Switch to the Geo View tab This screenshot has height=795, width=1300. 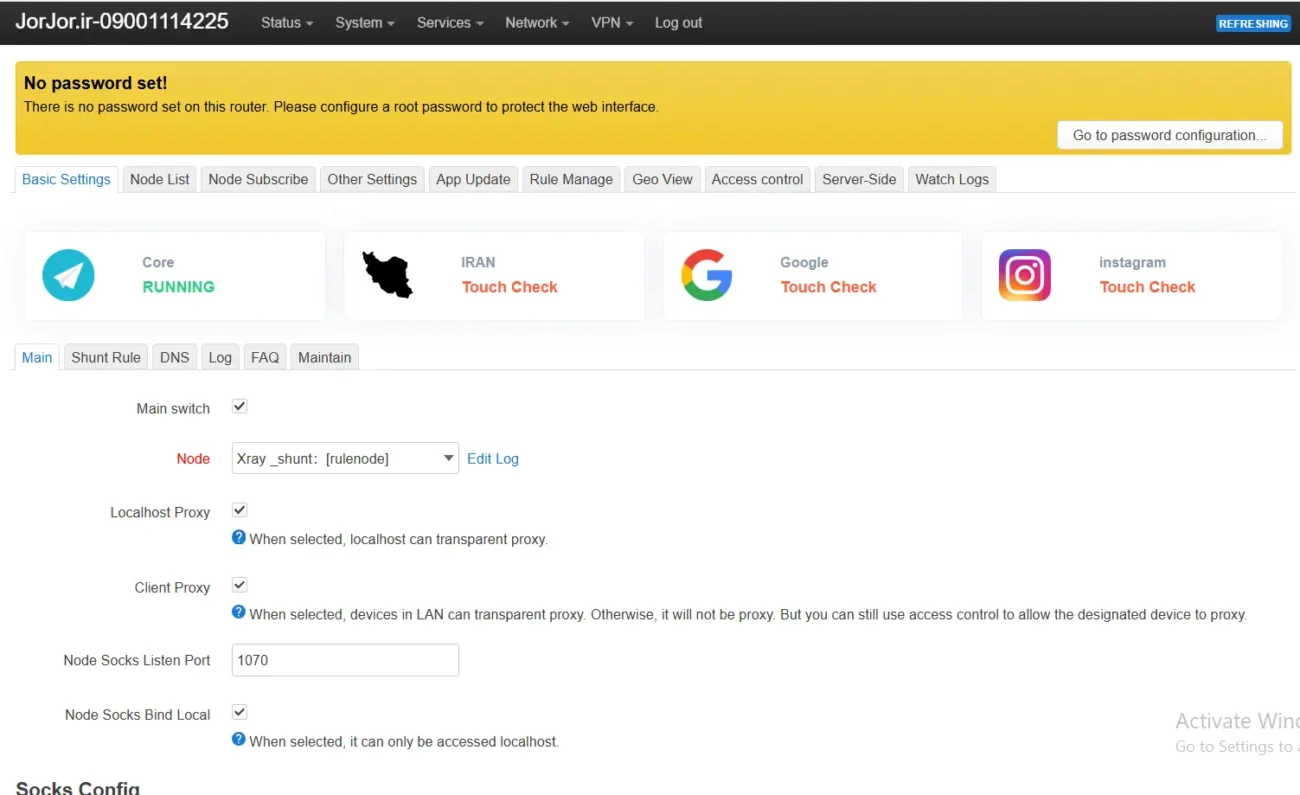(663, 180)
